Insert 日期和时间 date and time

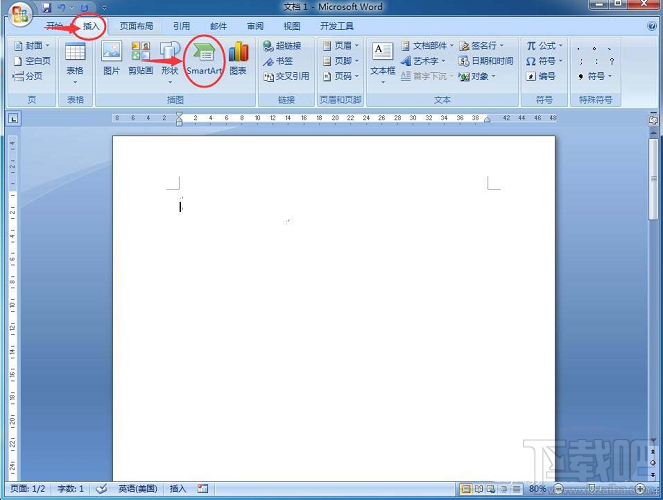pos(486,61)
